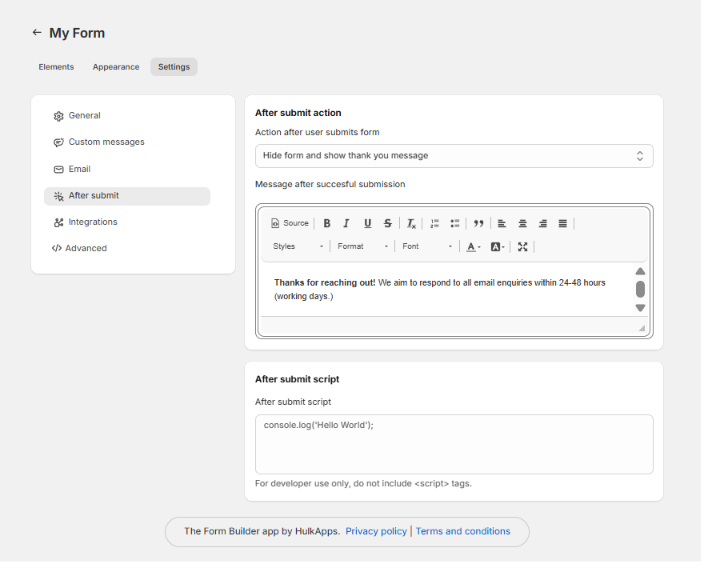701x562 pixels.
Task: Align text right
Action: [x=543, y=223]
